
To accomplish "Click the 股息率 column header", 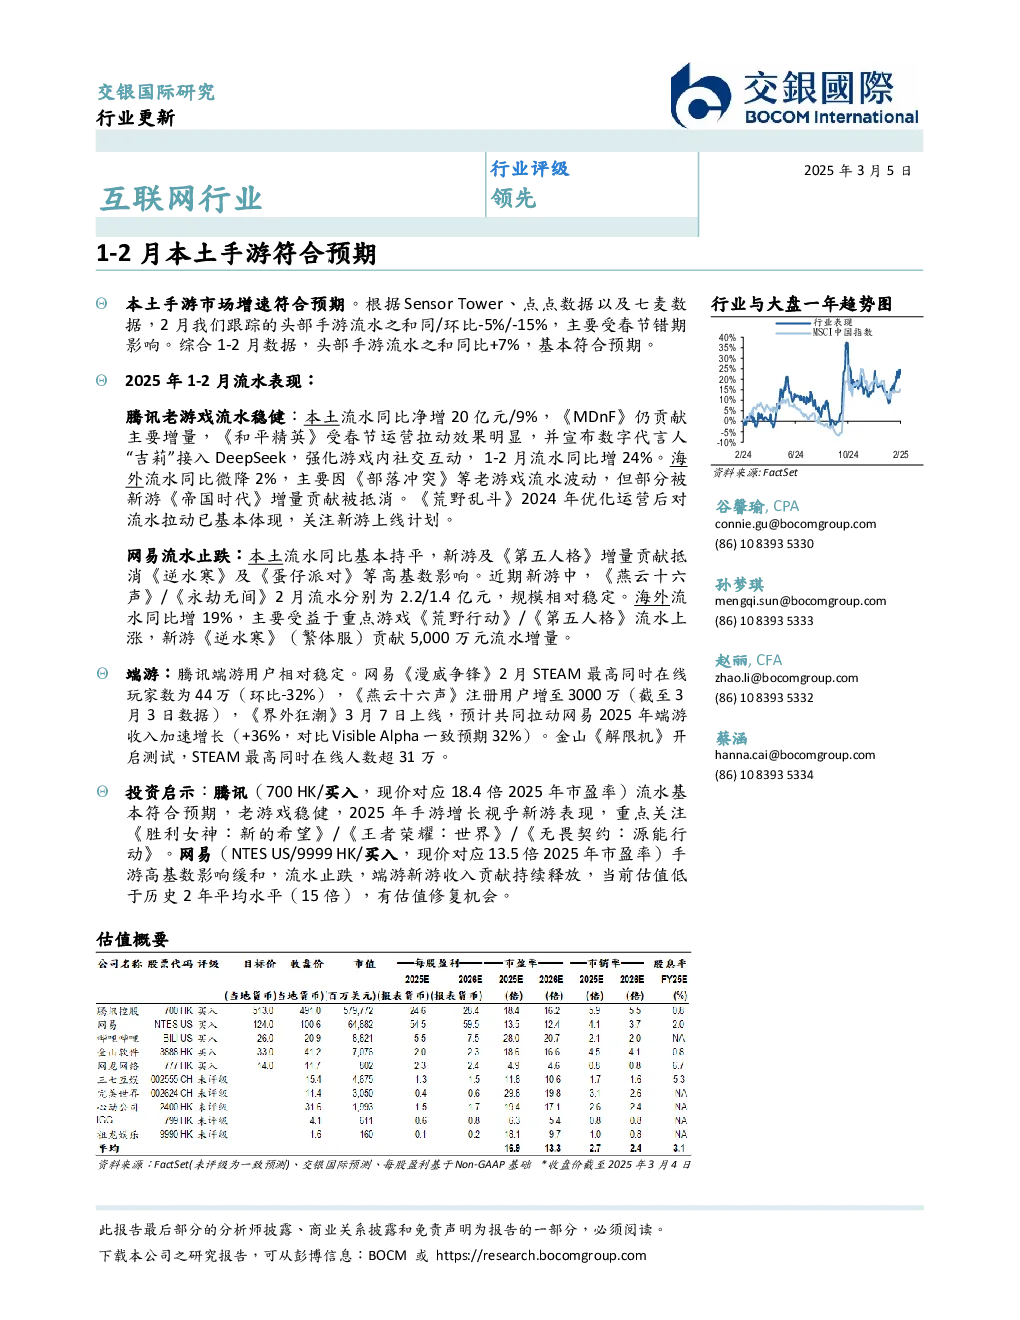I will point(670,964).
